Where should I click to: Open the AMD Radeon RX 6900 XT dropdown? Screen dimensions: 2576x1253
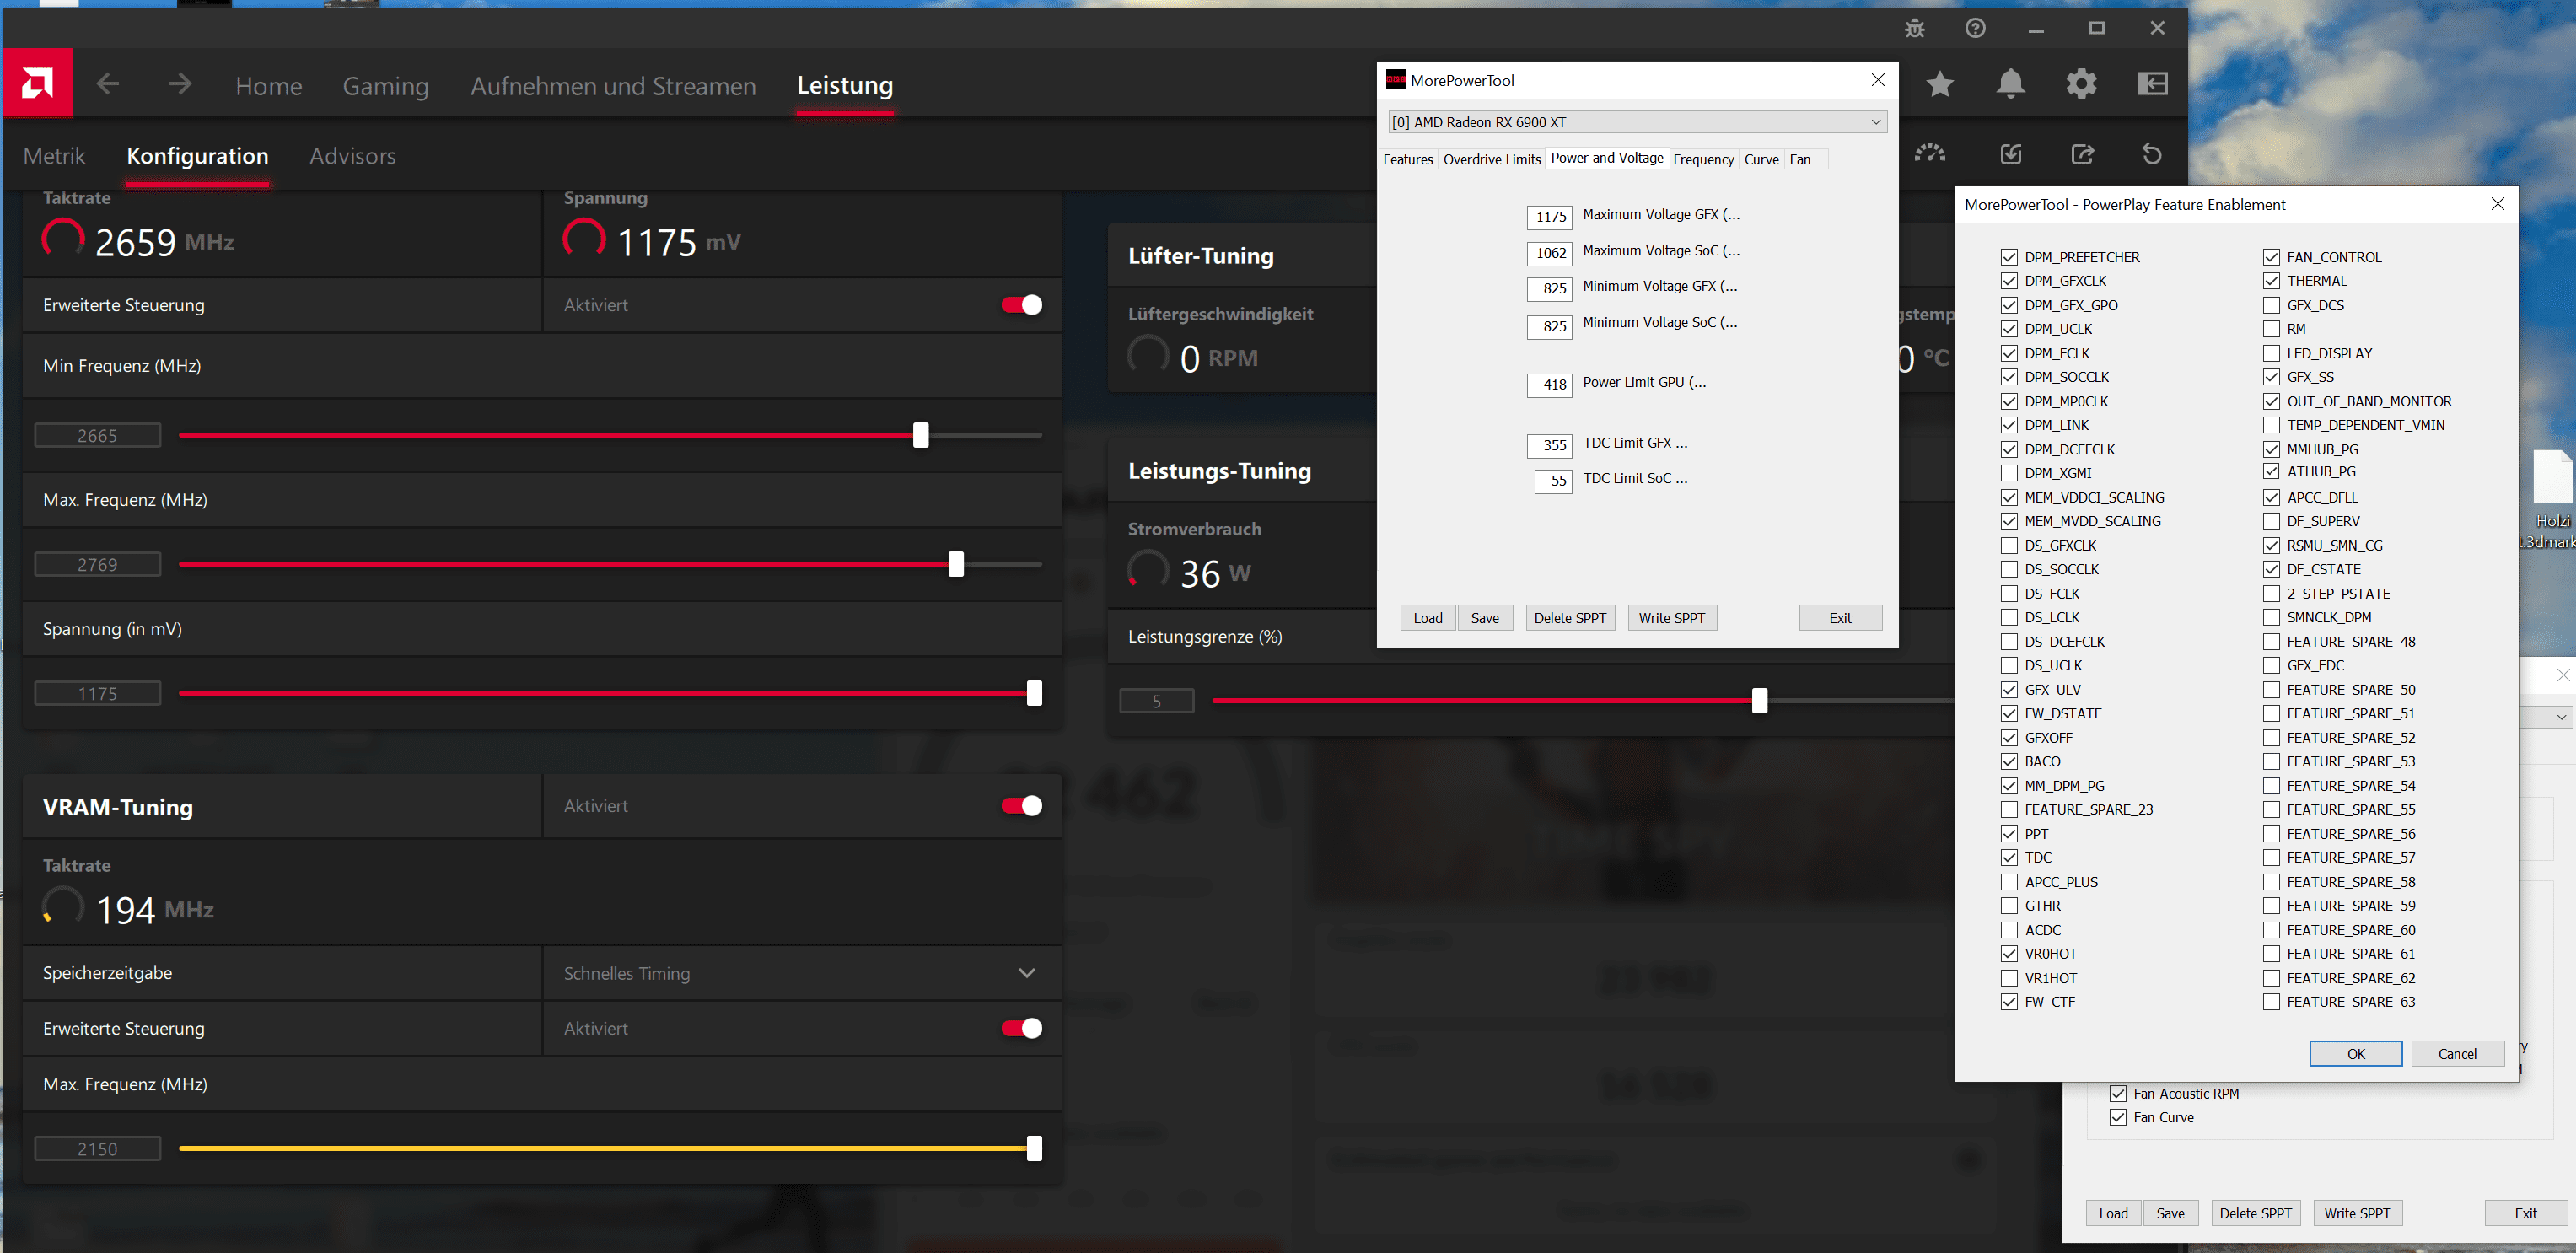coord(1637,122)
